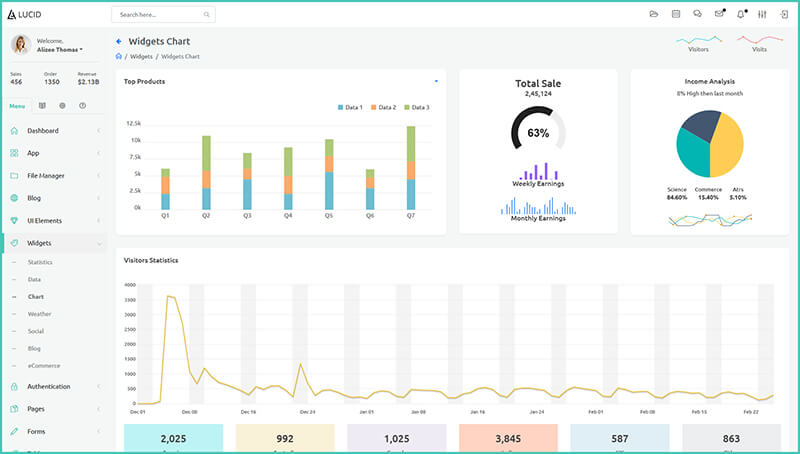This screenshot has width=800, height=454.
Task: Open the settings sliders icon in header
Action: pyautogui.click(x=763, y=14)
